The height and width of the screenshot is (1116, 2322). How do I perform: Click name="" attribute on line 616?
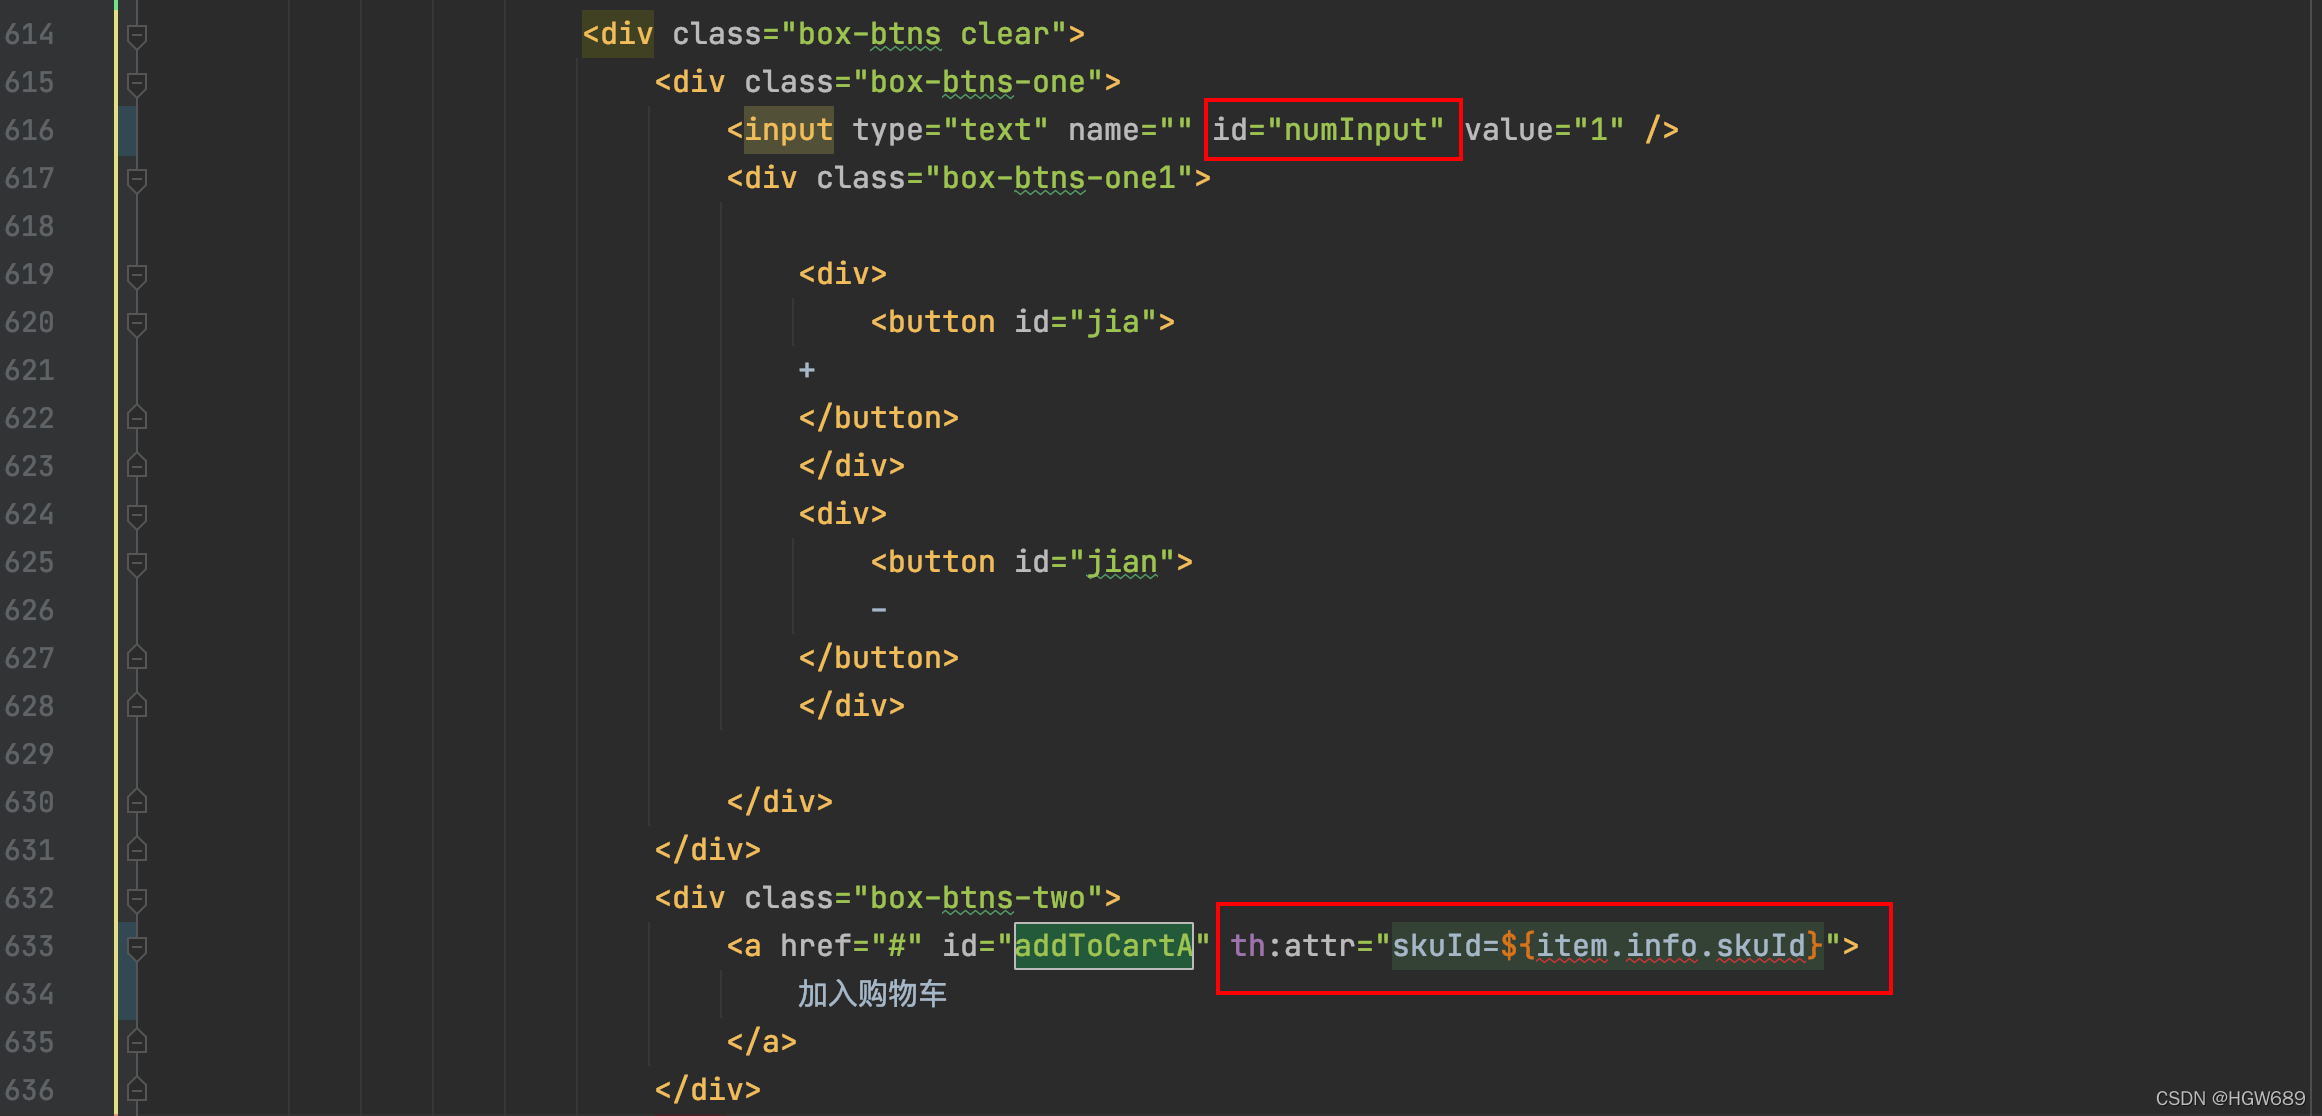(1130, 130)
